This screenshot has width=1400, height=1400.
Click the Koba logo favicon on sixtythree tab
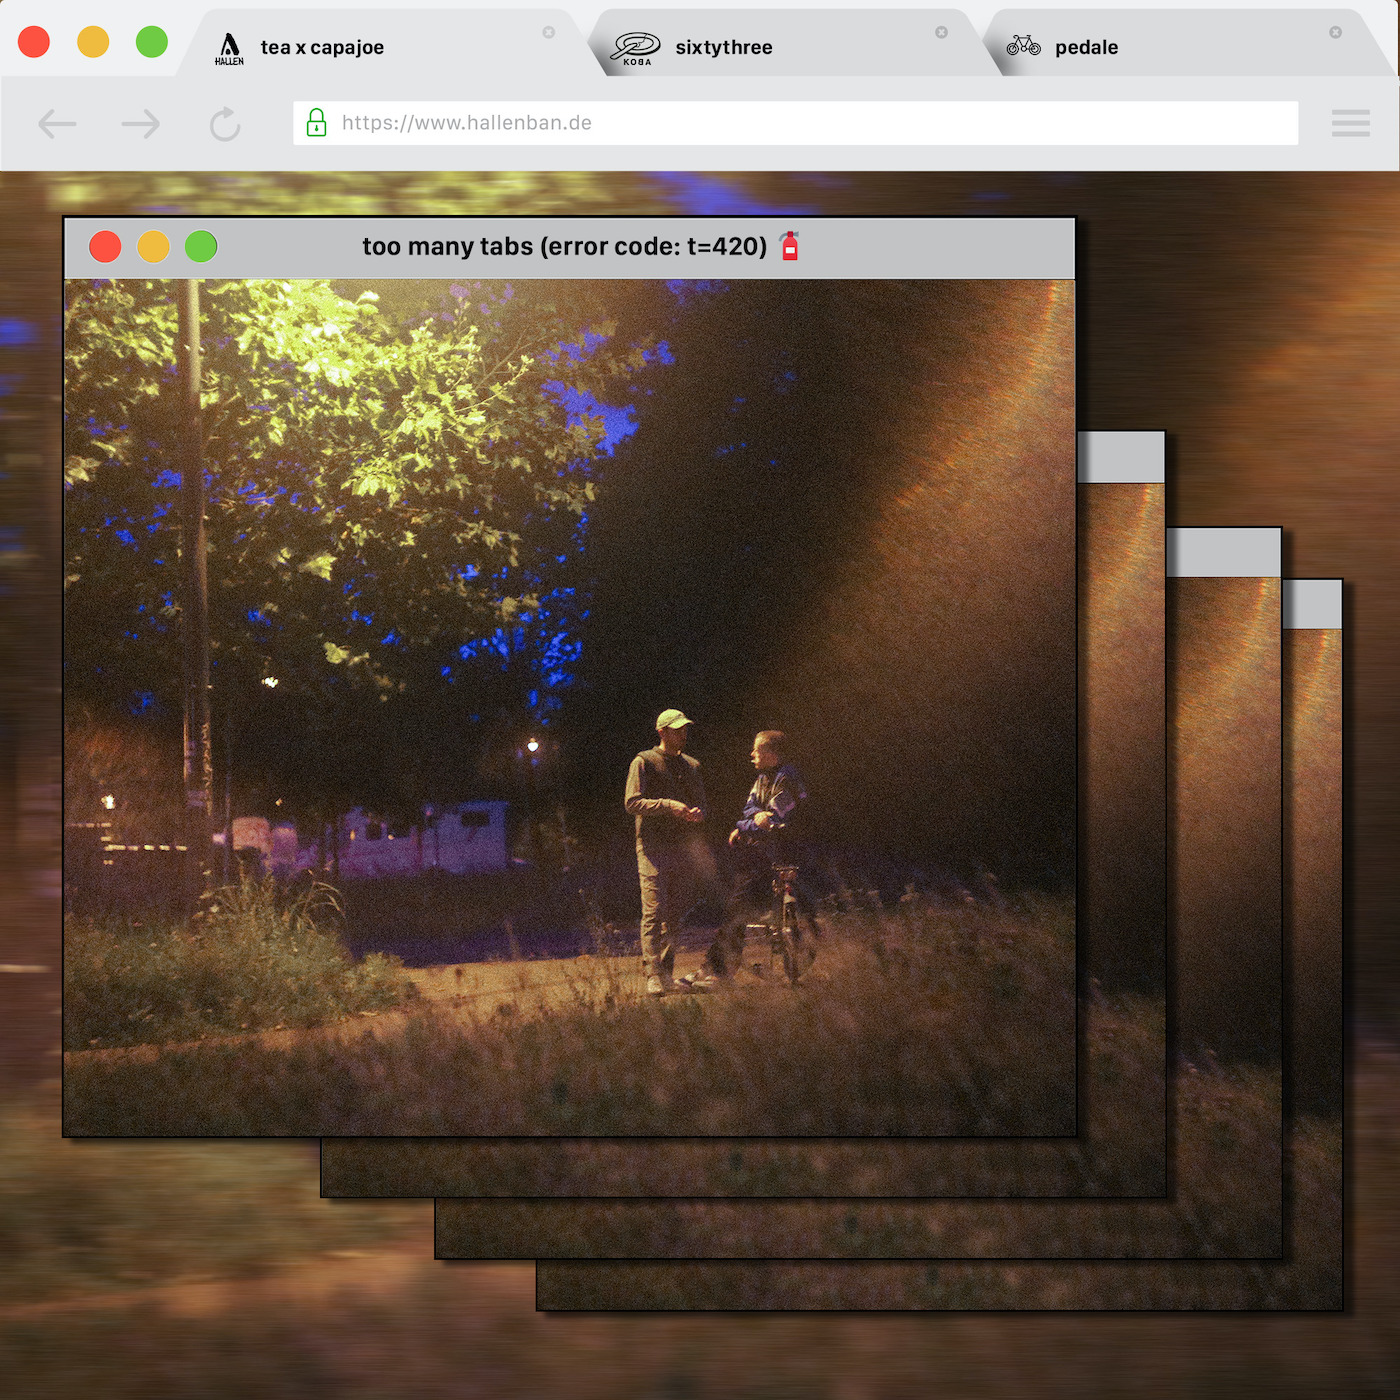[636, 48]
